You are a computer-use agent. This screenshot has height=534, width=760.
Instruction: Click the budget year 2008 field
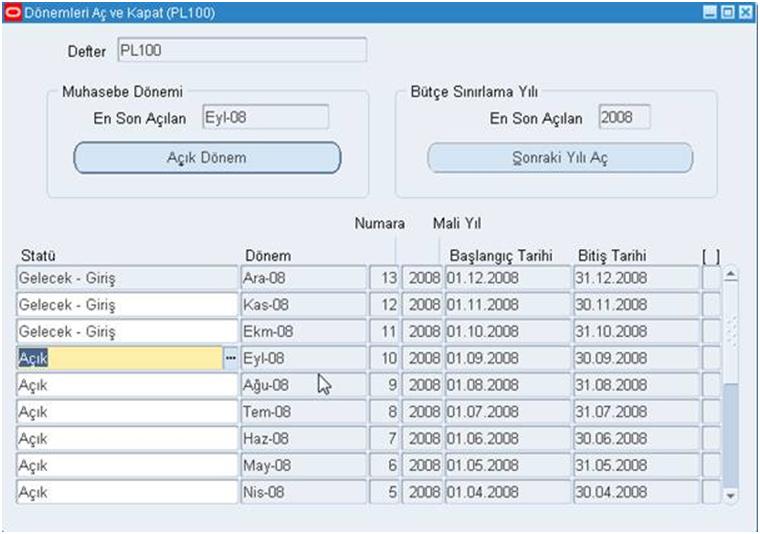click(623, 117)
